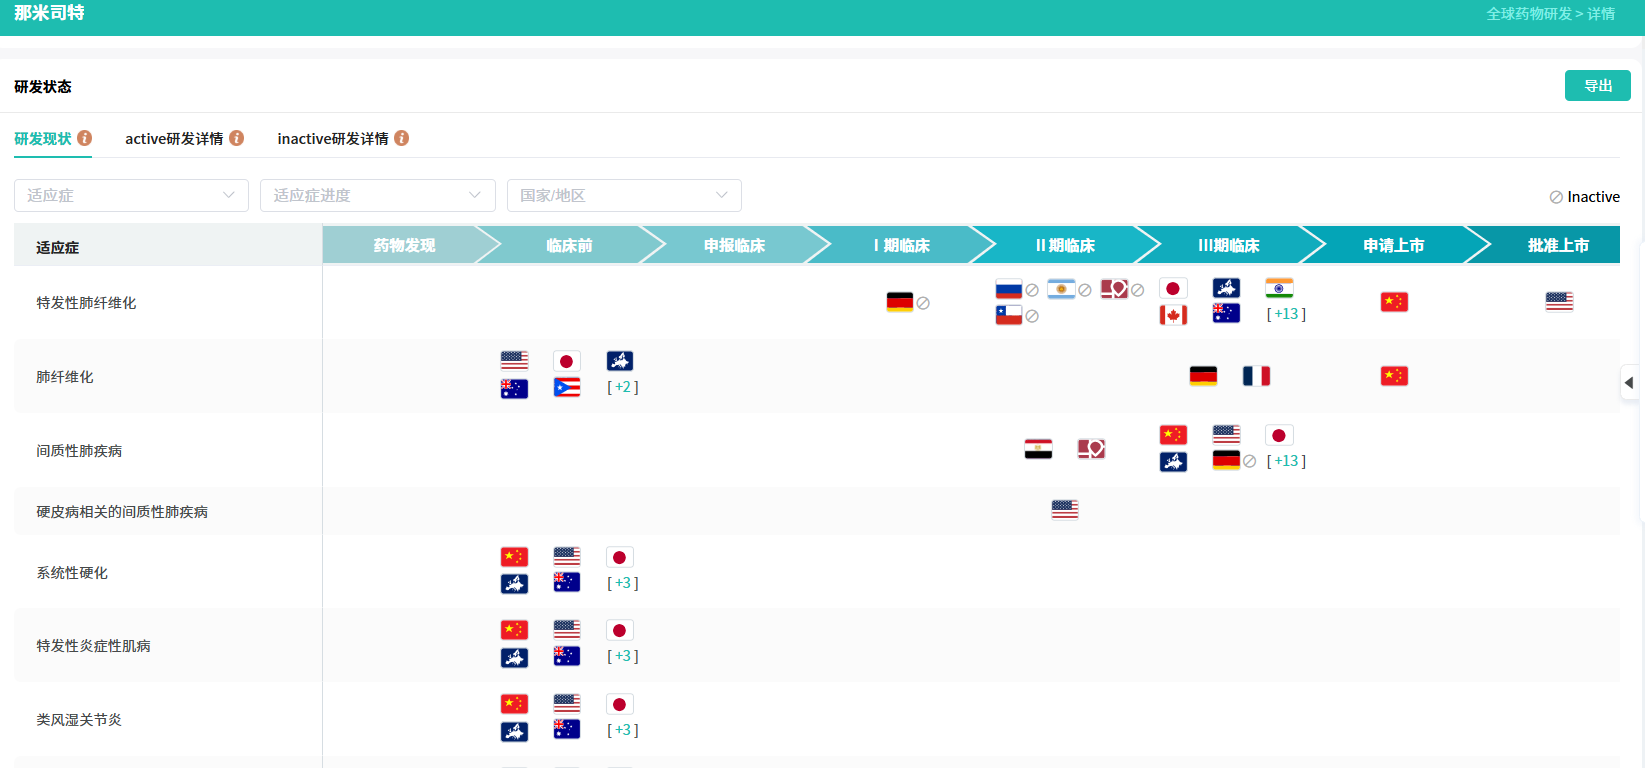Click the 申请上市 stage header

pos(1394,245)
